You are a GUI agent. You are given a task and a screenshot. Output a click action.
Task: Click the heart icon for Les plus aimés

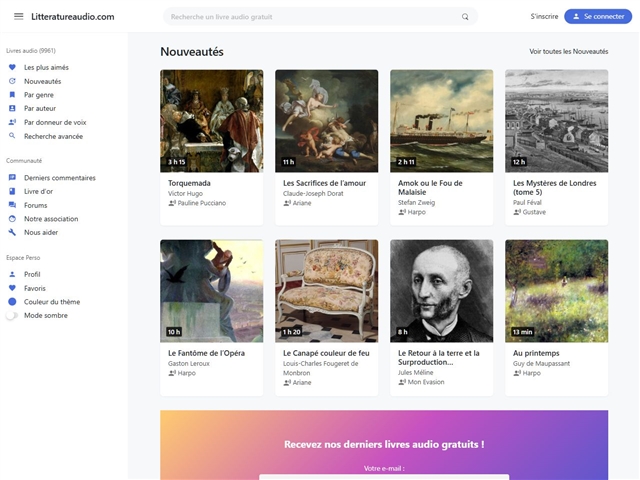pyautogui.click(x=13, y=67)
